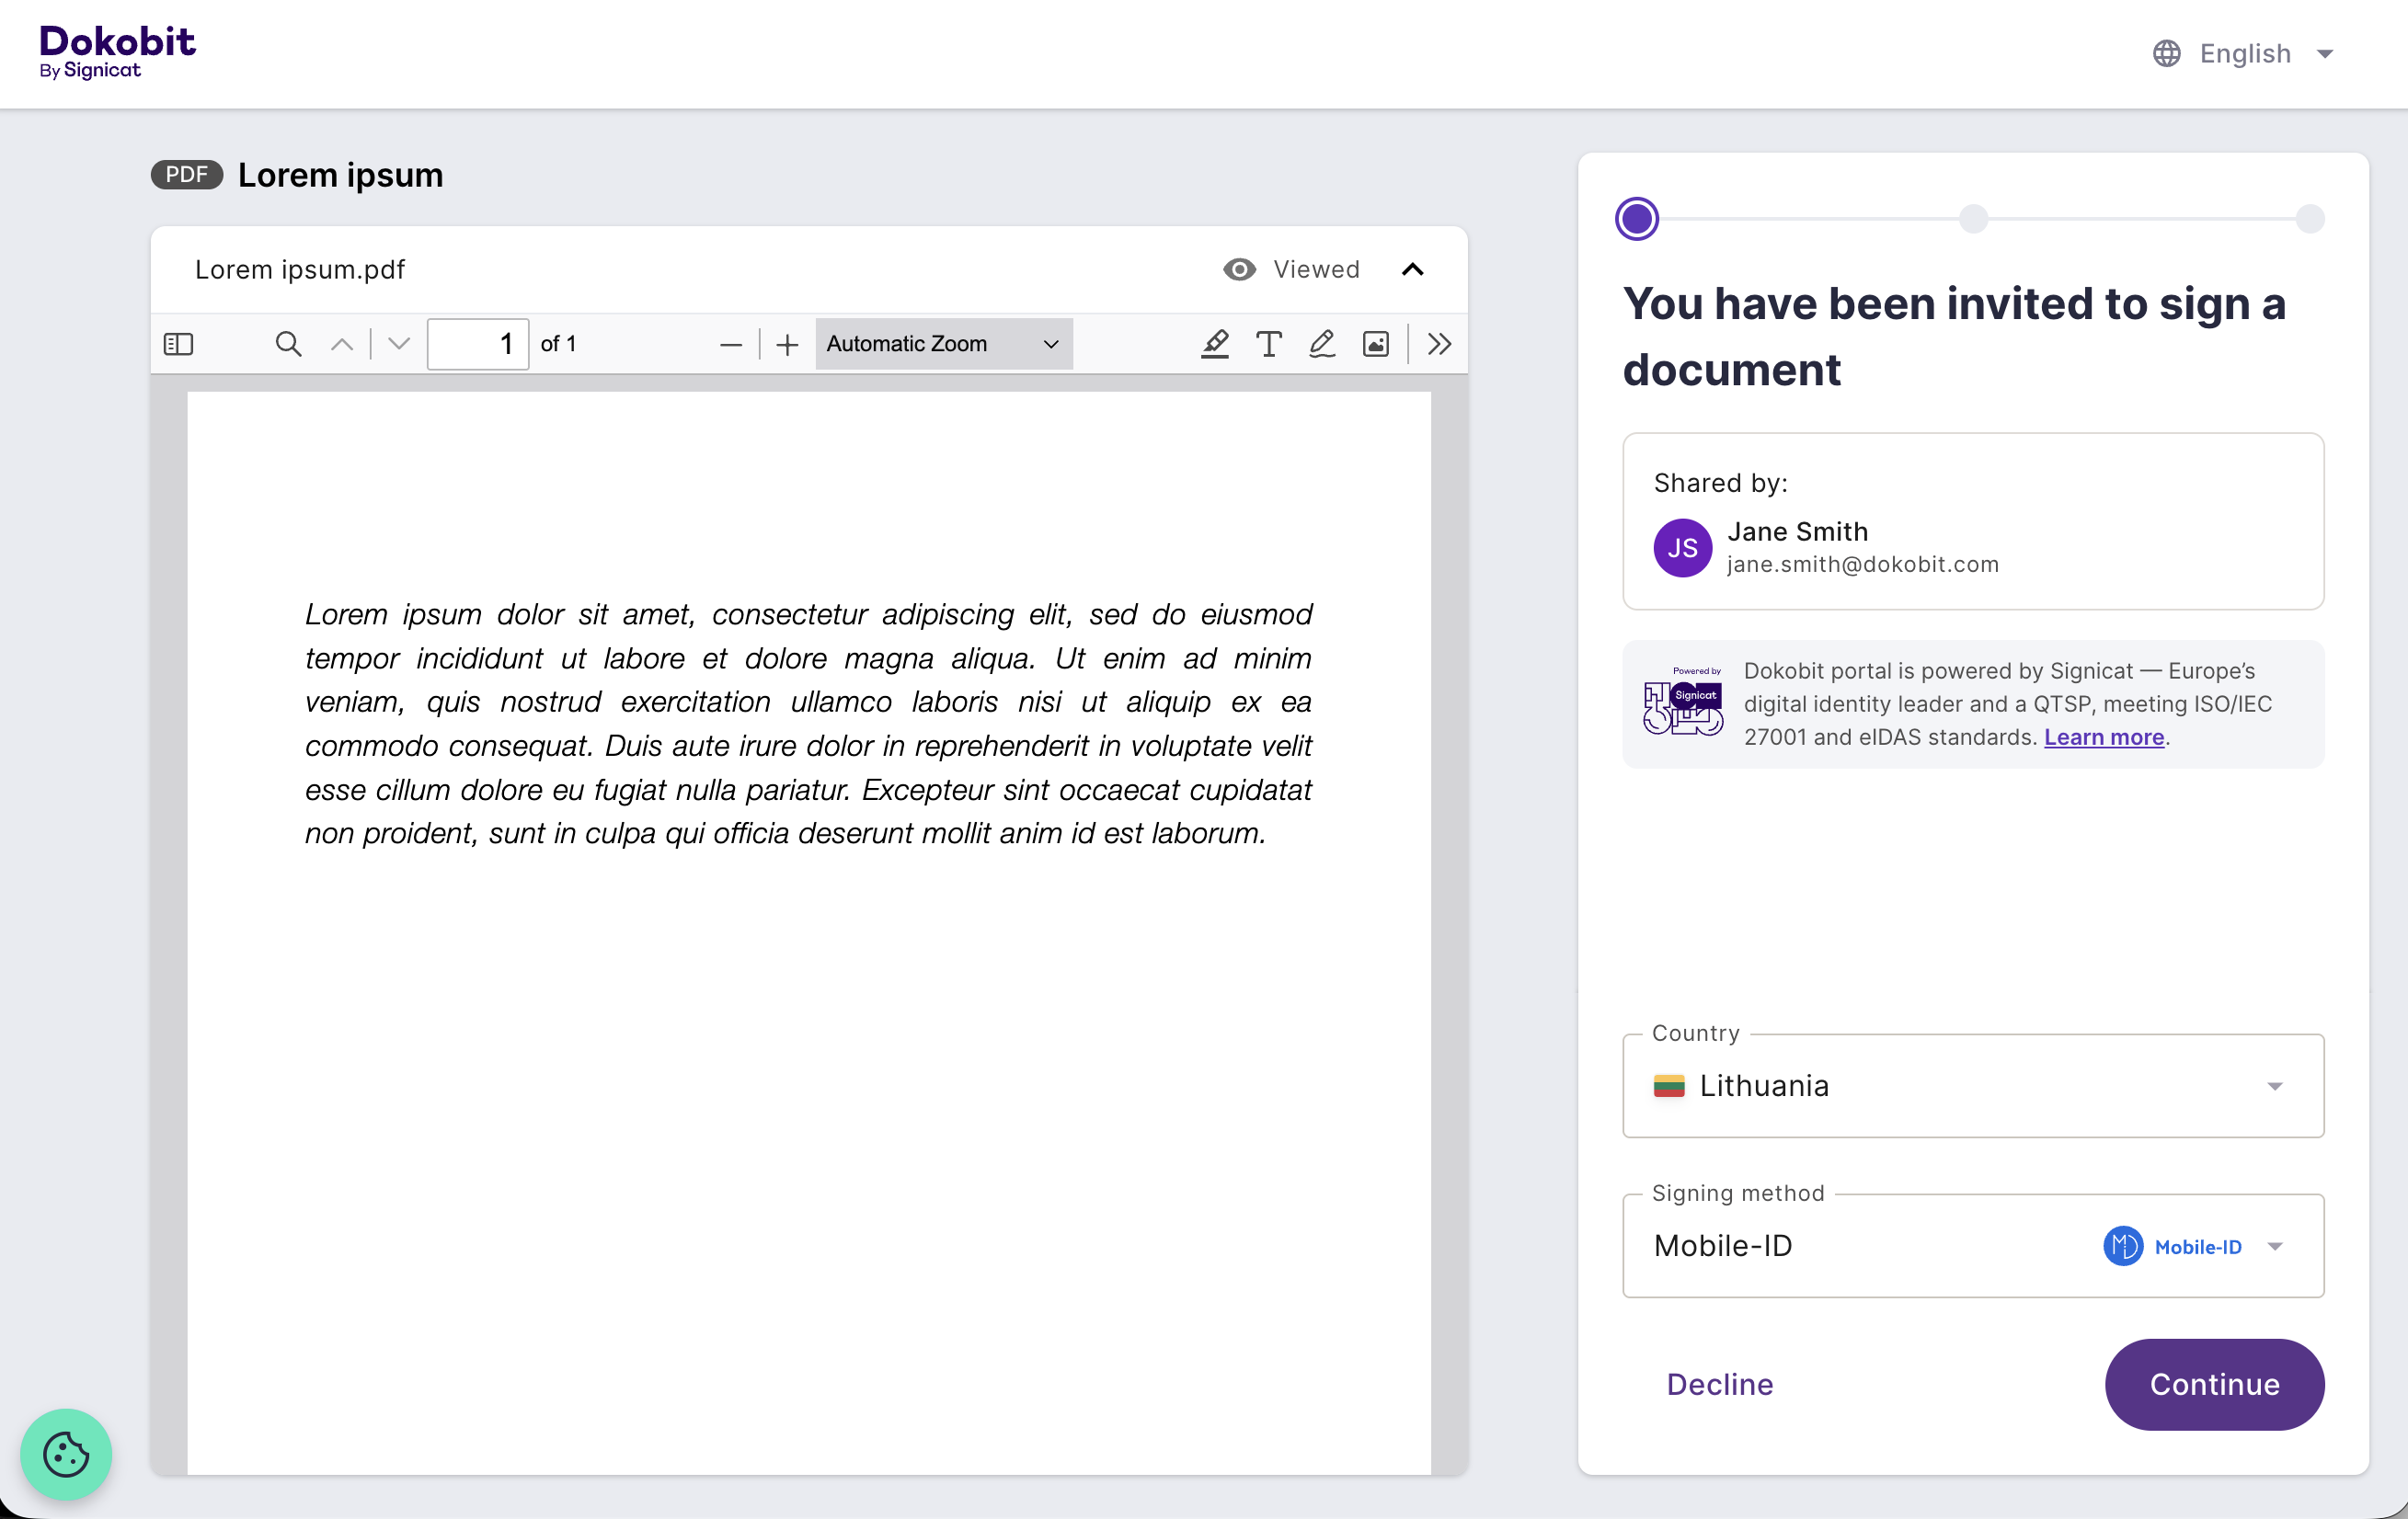Go to previous page arrow
This screenshot has width=2408, height=1519.
[342, 344]
